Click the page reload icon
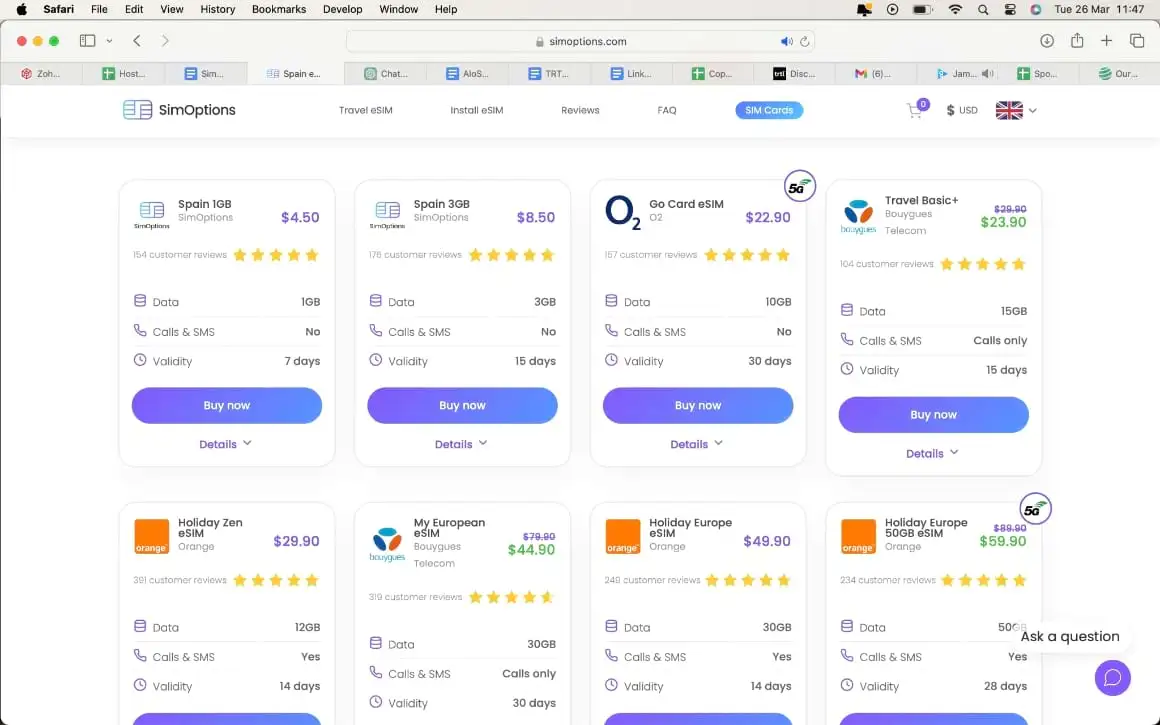Viewport: 1160px width, 725px height. [x=805, y=42]
